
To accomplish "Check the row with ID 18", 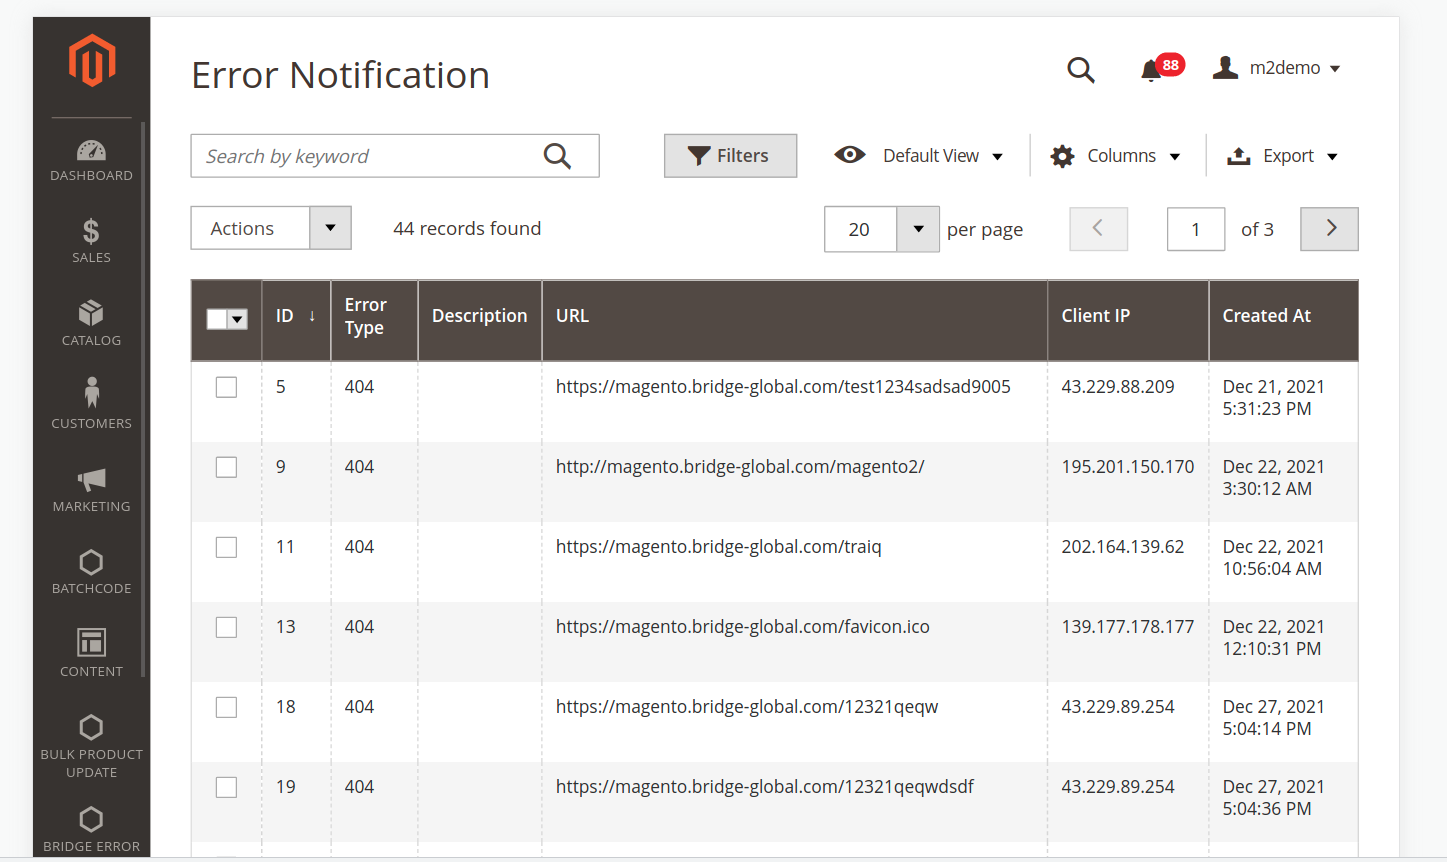I will pos(227,707).
